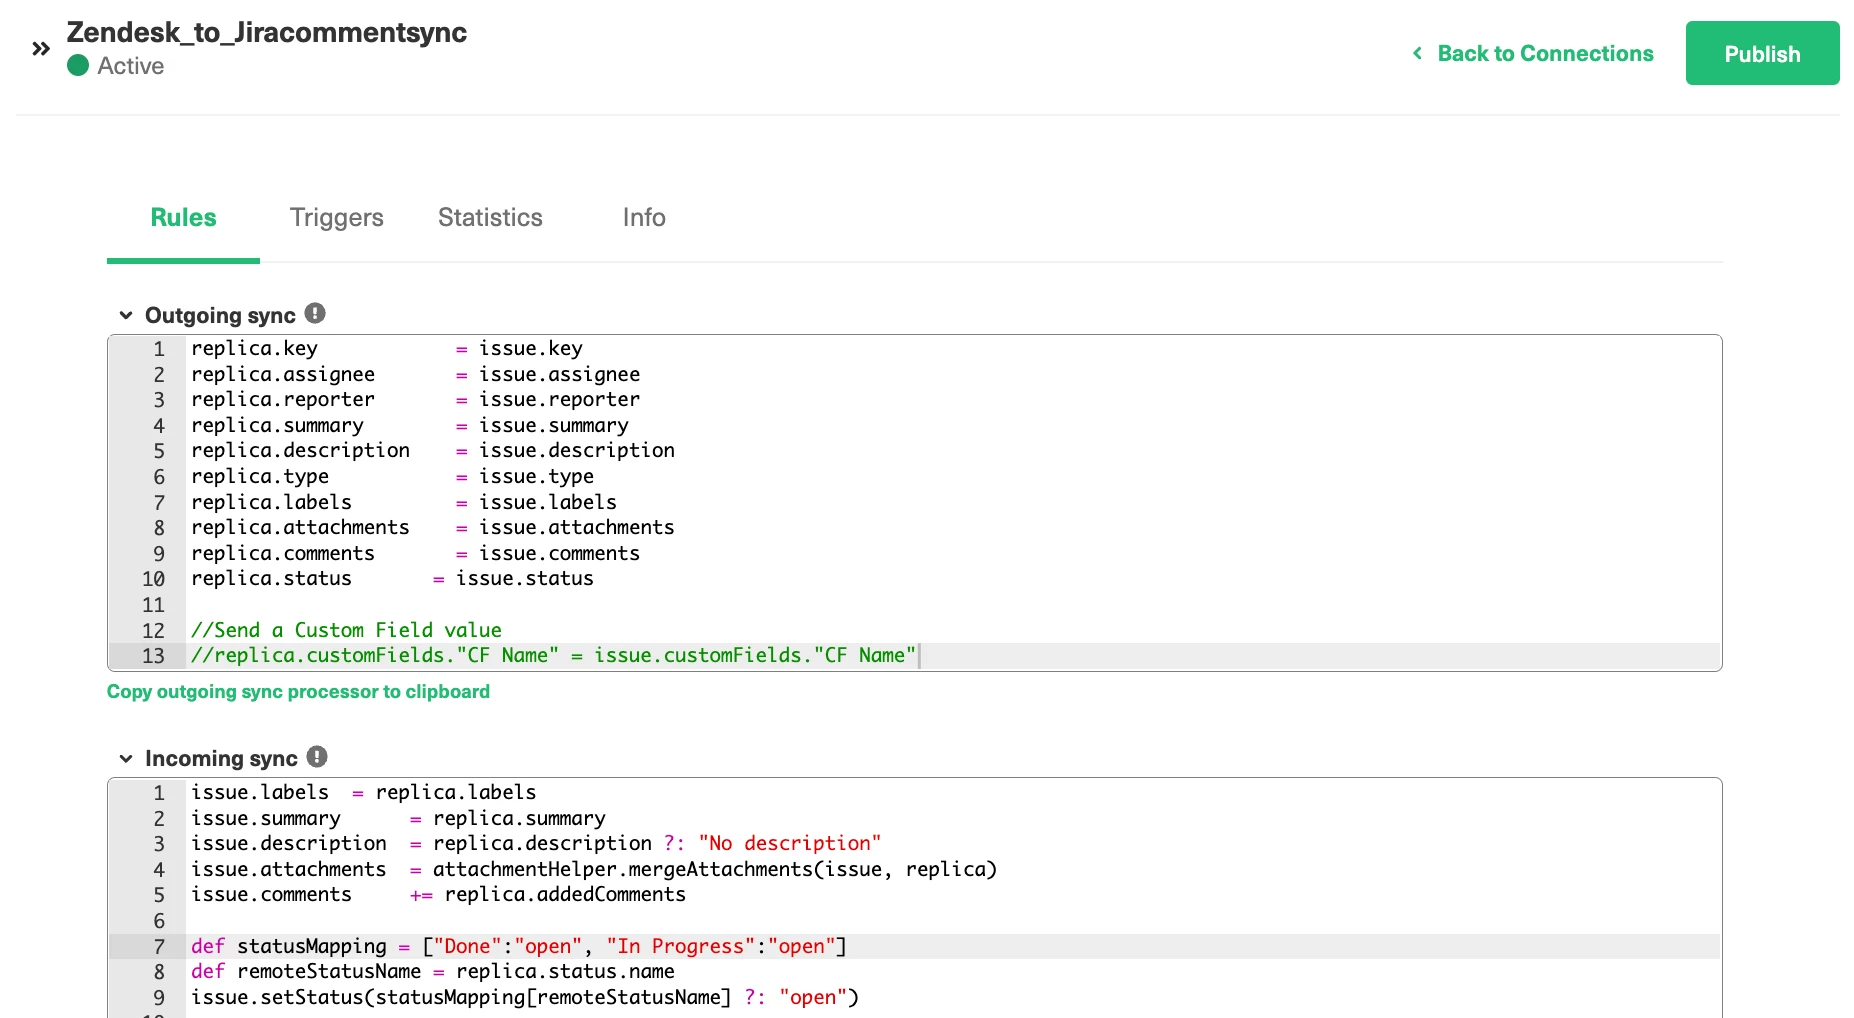
Task: Select line number 11 in Outgoing sync gutter
Action: 153,605
